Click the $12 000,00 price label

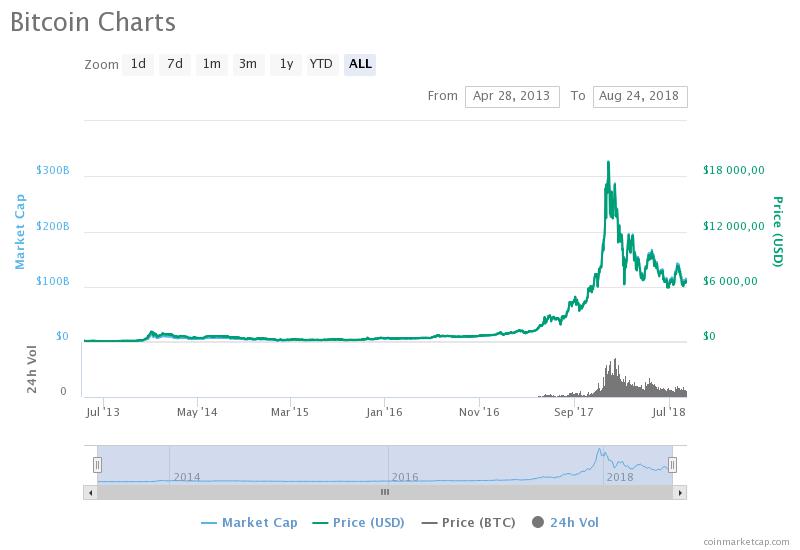pyautogui.click(x=734, y=226)
